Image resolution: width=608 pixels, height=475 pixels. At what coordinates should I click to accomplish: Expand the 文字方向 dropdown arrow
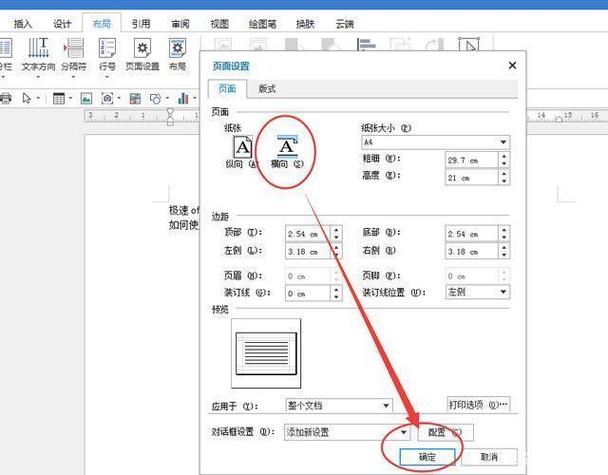tap(38, 77)
